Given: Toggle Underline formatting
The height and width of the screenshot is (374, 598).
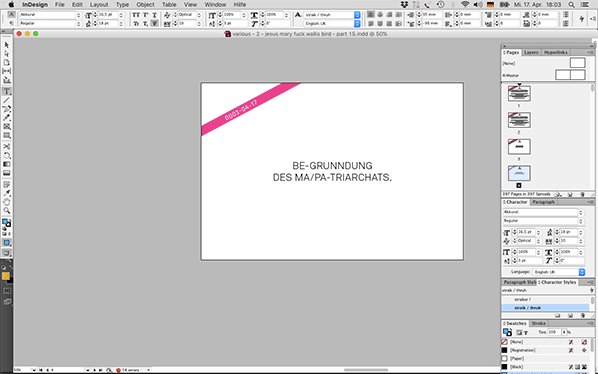Looking at the screenshot, I should [154, 15].
